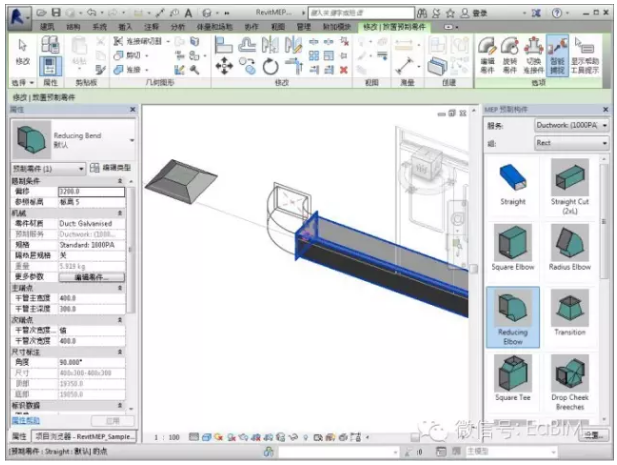Screen dimensions: 617x465
Task: Open the 建筑 ribbon tab
Action: coord(47,27)
